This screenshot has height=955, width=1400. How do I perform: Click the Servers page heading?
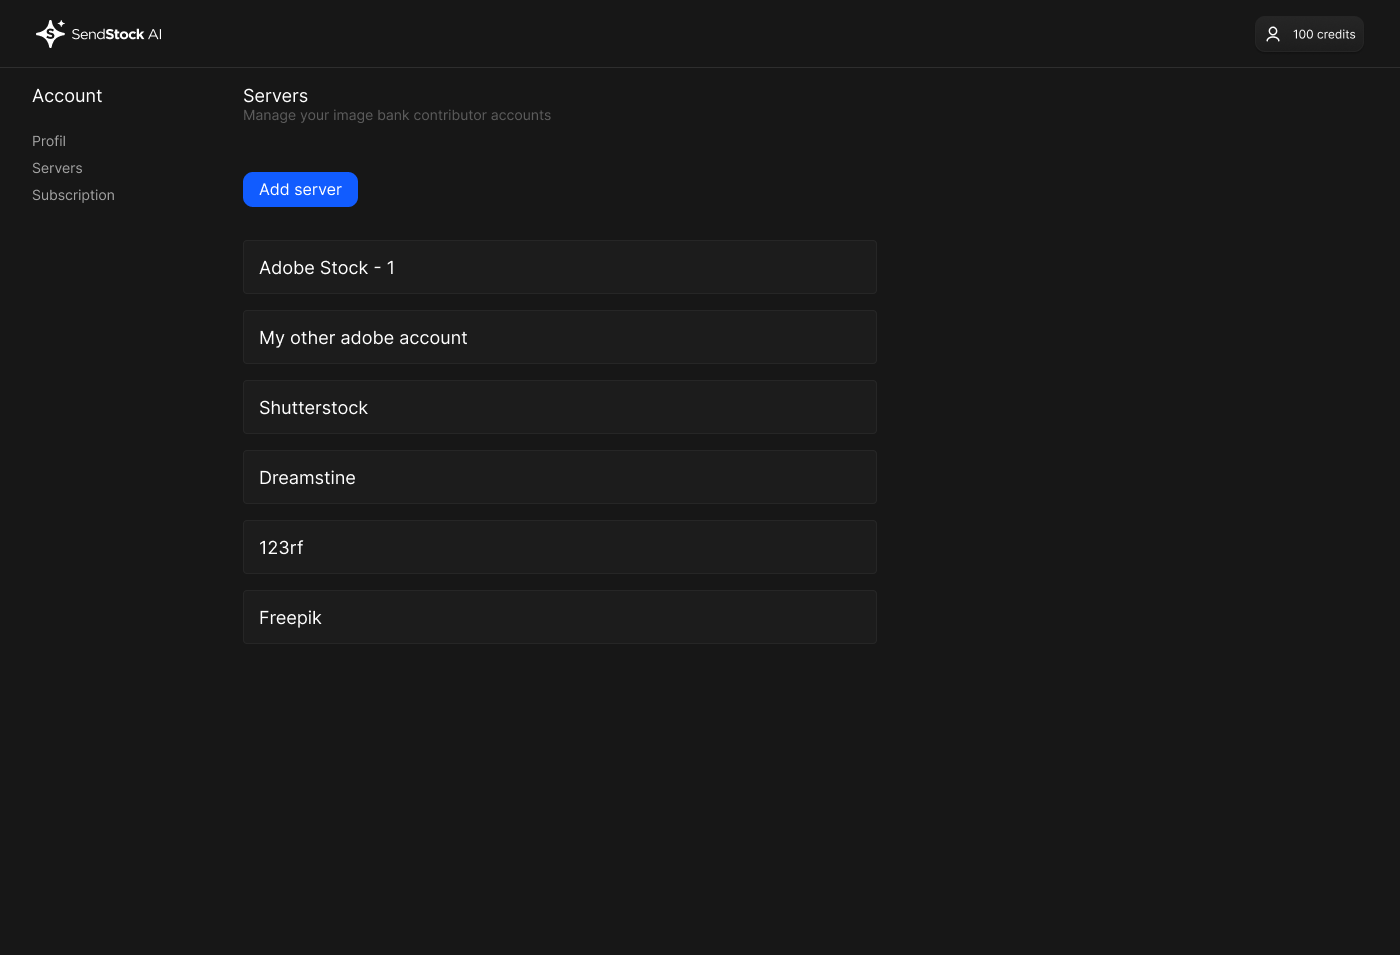(x=275, y=96)
